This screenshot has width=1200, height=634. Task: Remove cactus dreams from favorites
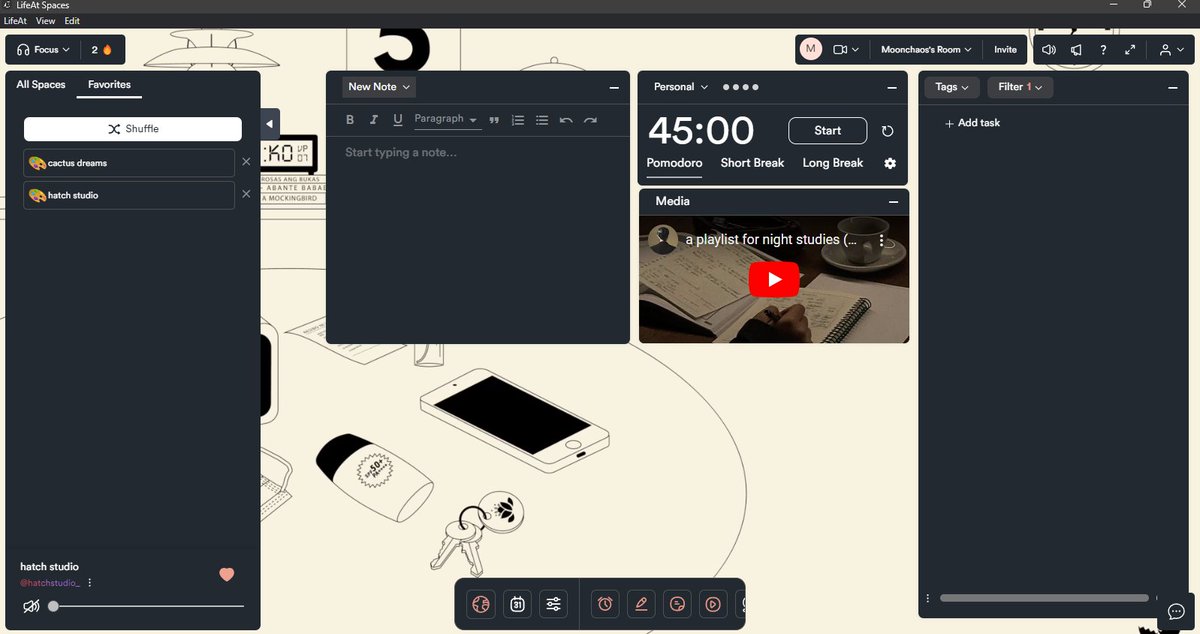tap(246, 162)
